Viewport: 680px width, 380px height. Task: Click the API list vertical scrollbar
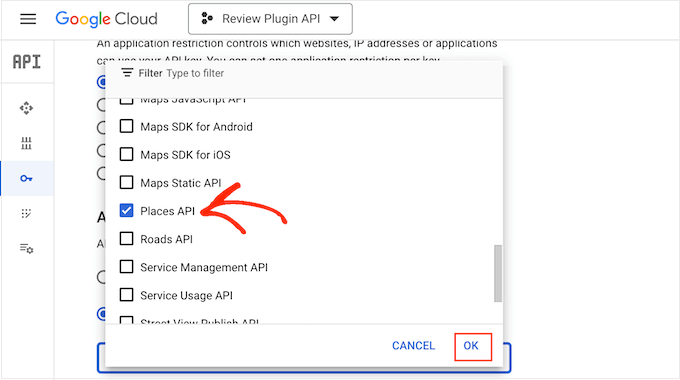click(498, 273)
